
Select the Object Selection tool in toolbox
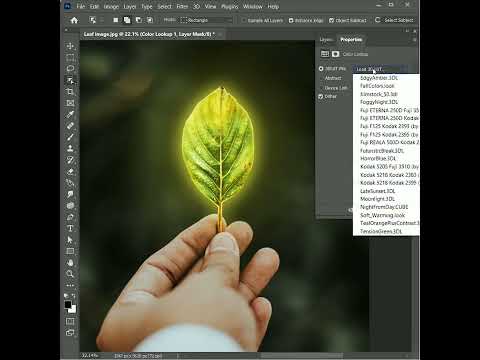pyautogui.click(x=70, y=80)
